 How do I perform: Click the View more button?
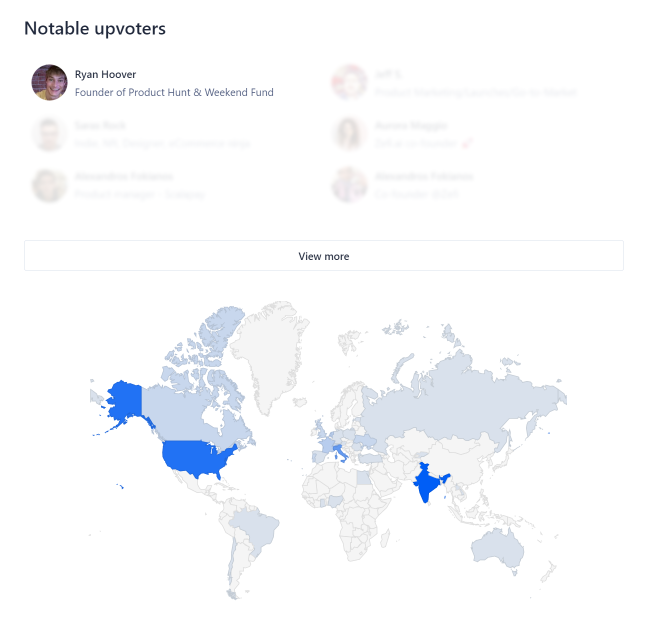click(x=324, y=256)
